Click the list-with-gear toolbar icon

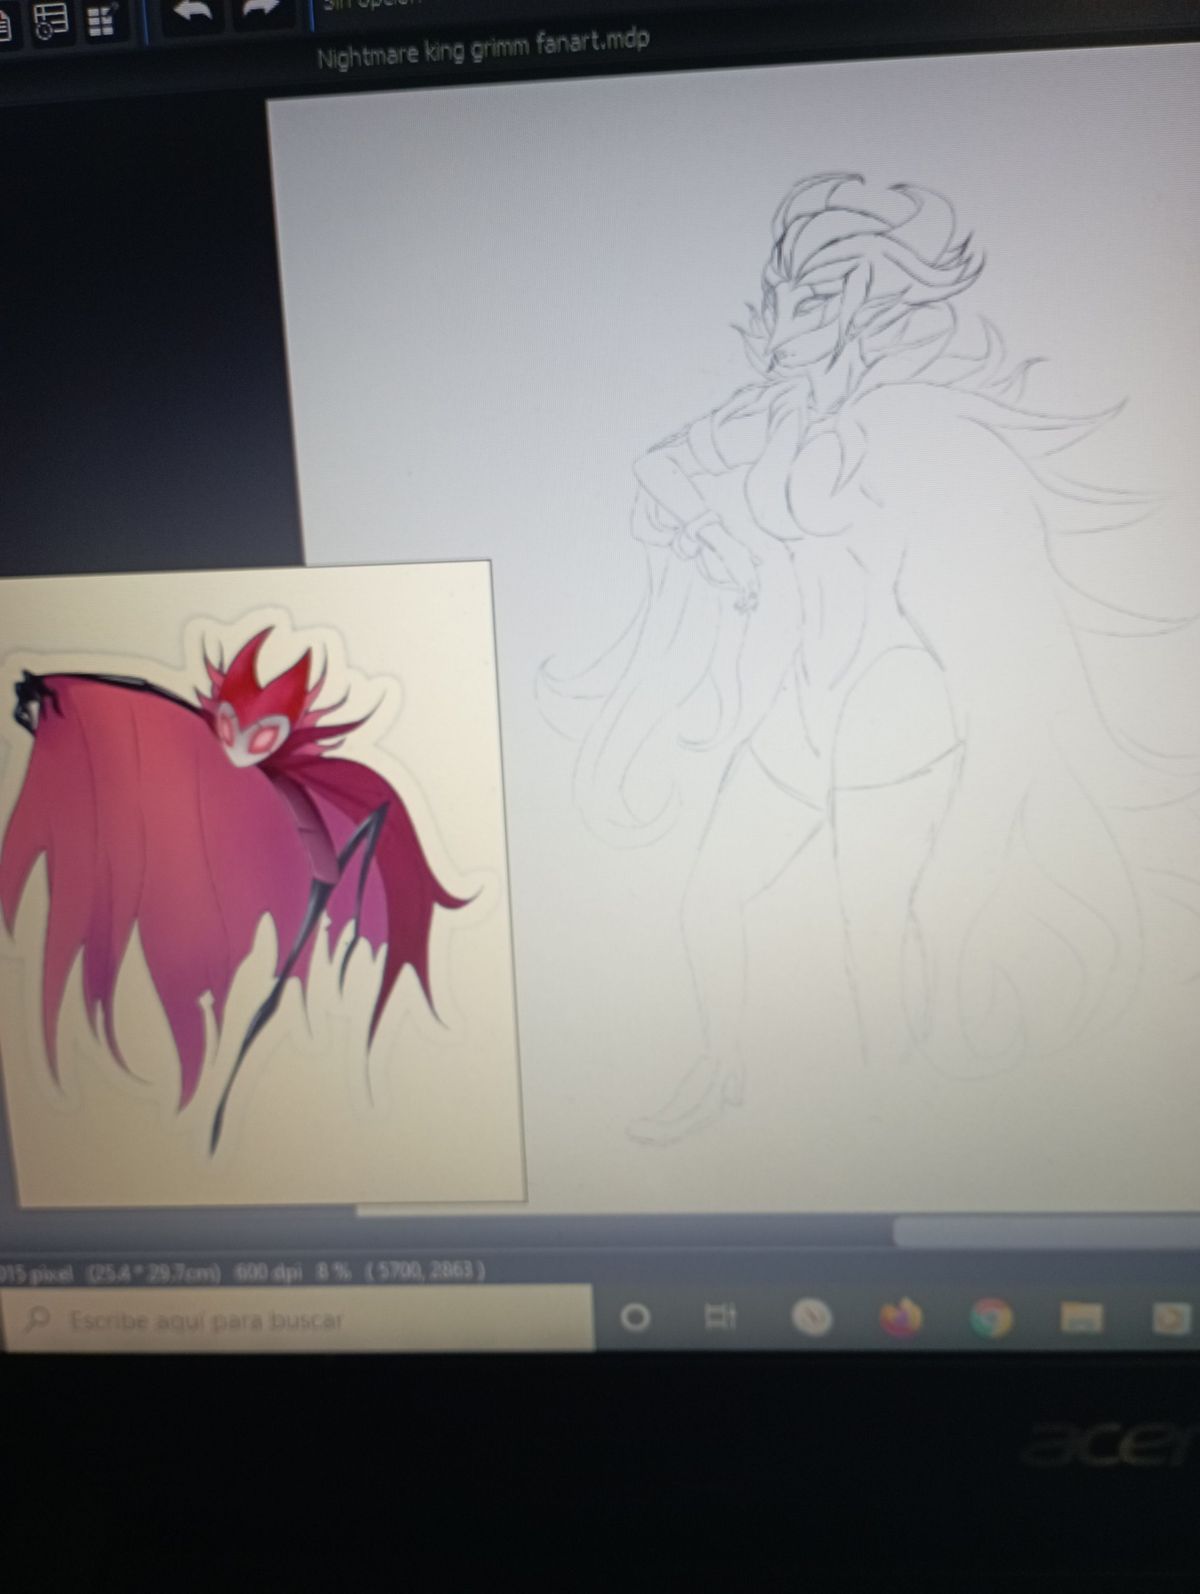[50, 22]
